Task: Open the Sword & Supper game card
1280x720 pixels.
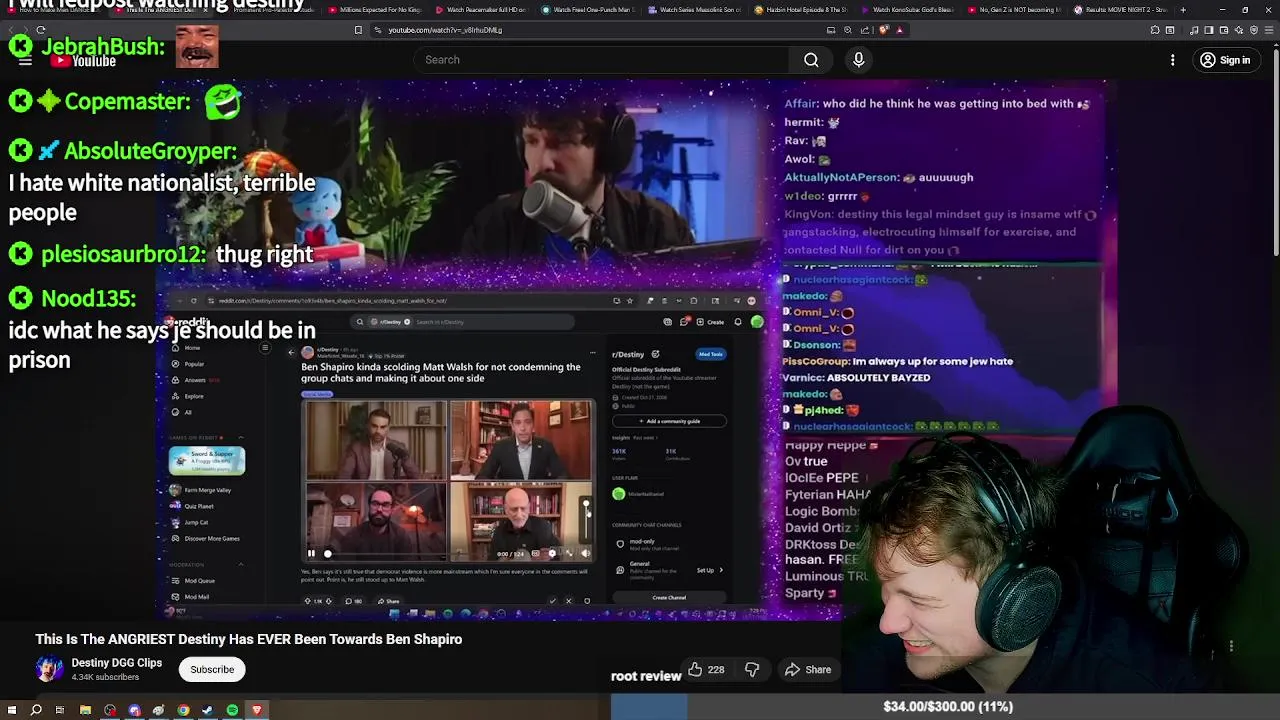Action: pyautogui.click(x=207, y=461)
